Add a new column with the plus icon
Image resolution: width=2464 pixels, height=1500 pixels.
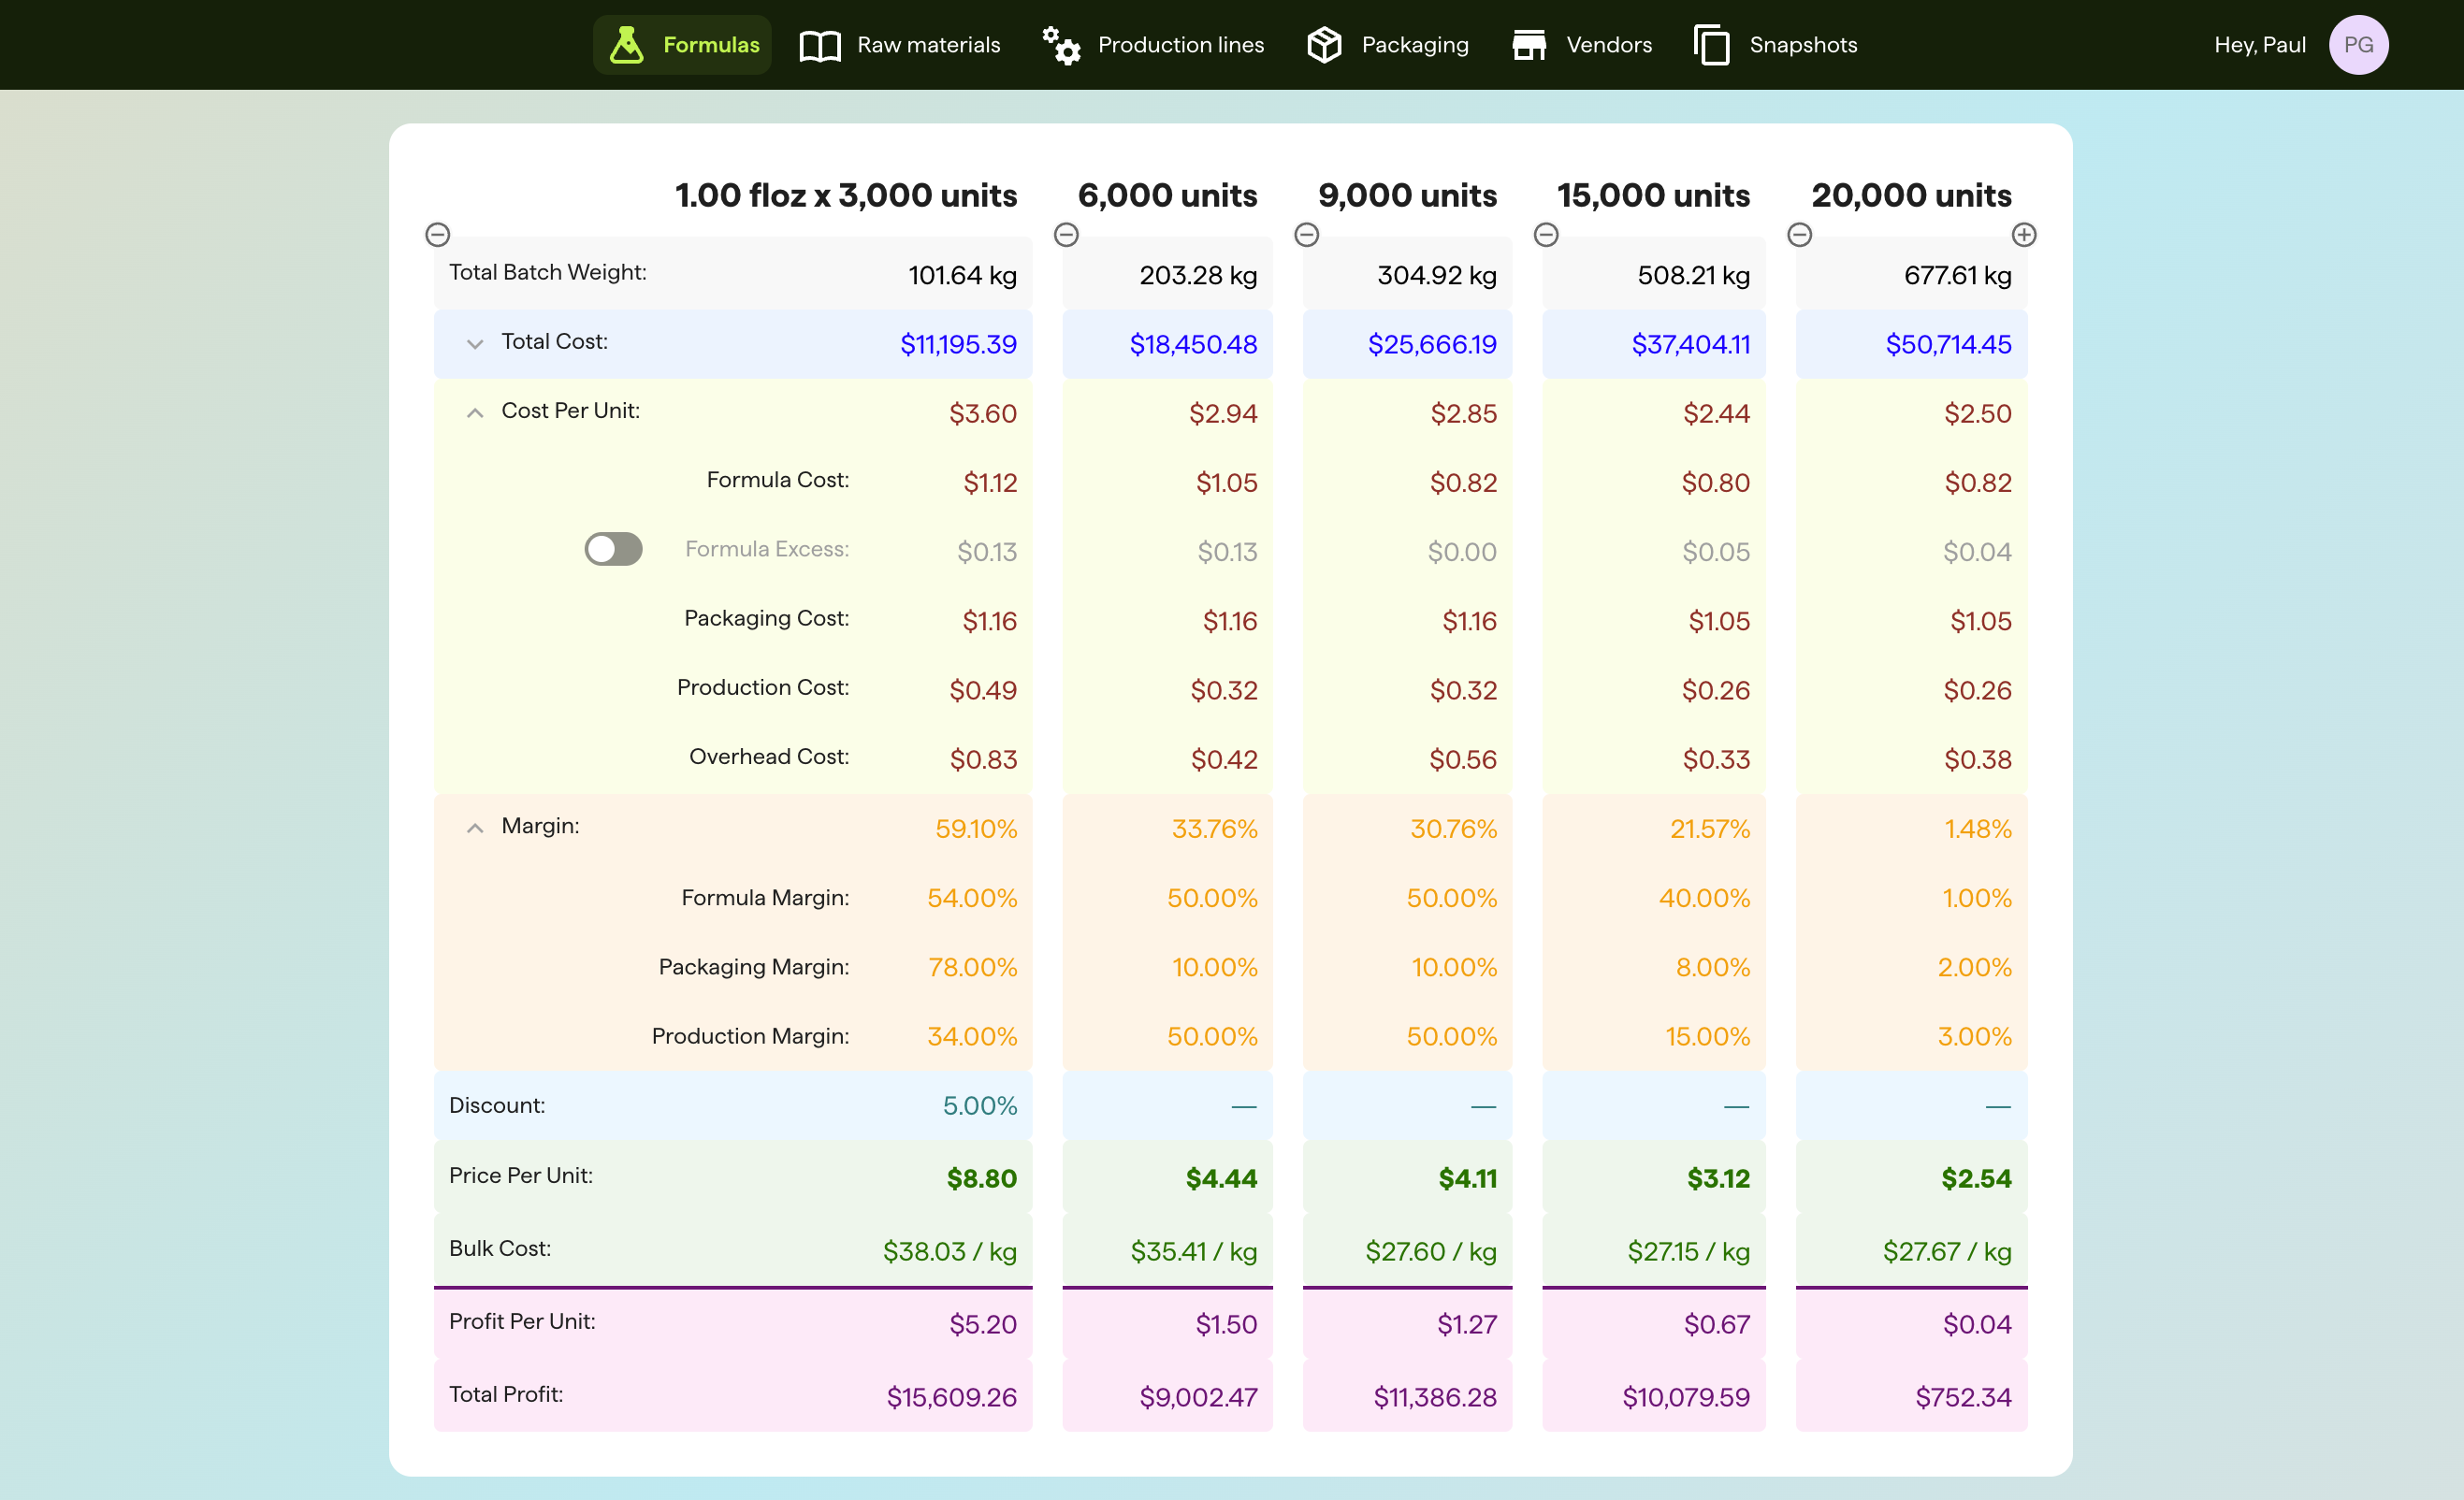coord(2024,234)
